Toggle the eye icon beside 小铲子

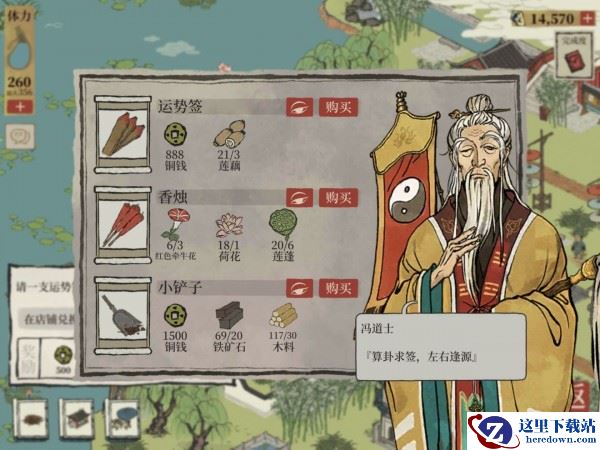300,288
